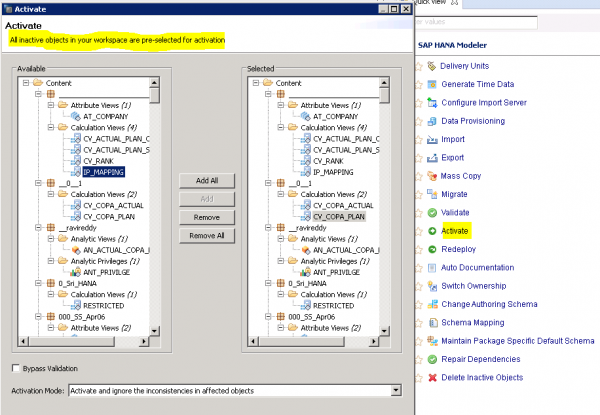Click AN_ACTUAL_COPA analytic view icon in Selected tree
600x415 pixels.
306,250
